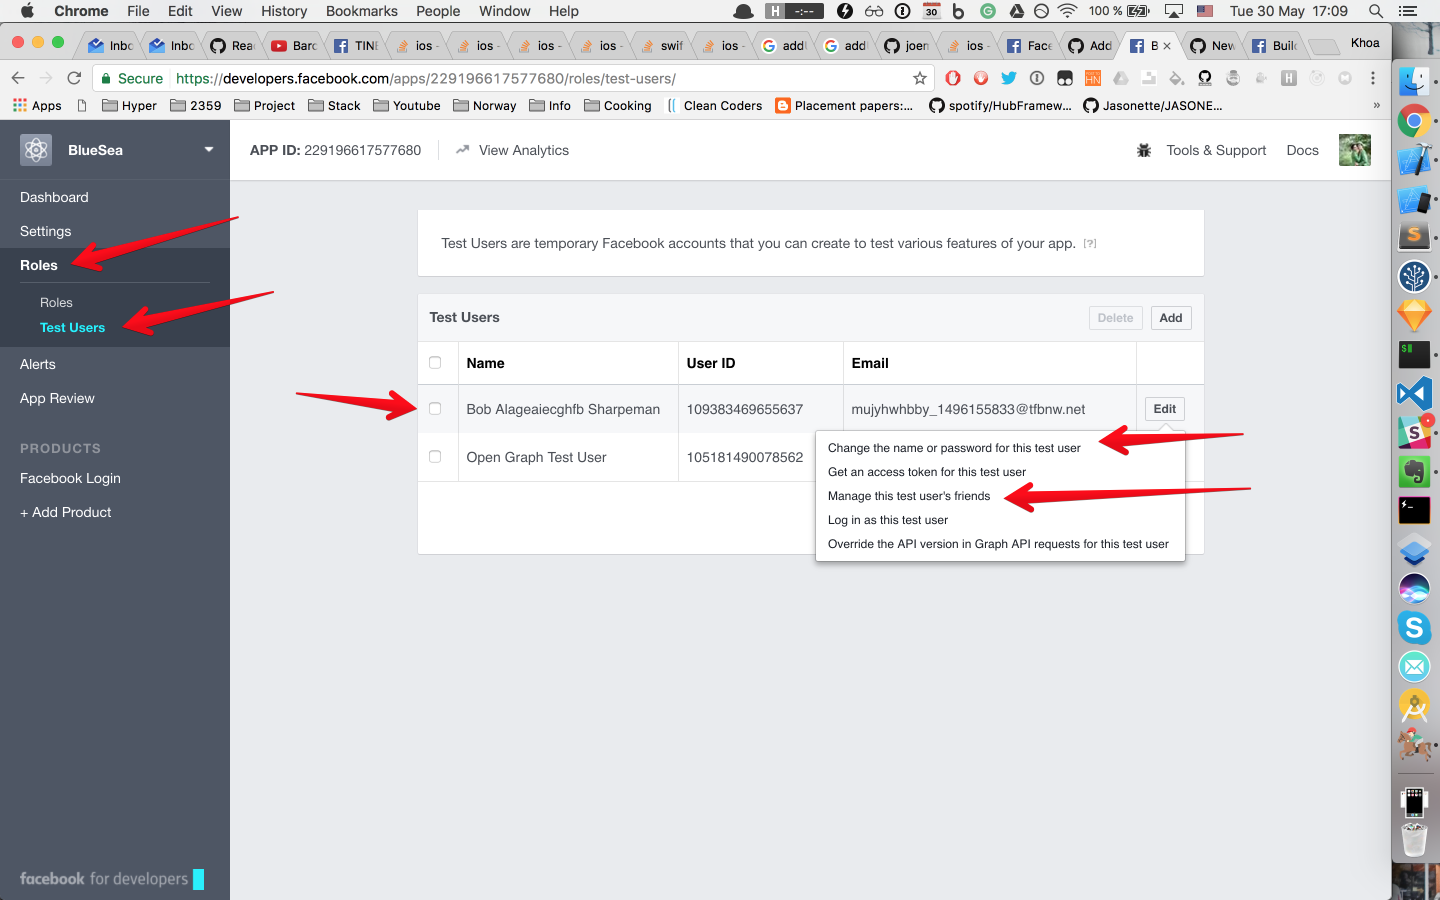Viewport: 1440px width, 900px height.
Task: Select 'Log in as this test user'
Action: tap(888, 520)
